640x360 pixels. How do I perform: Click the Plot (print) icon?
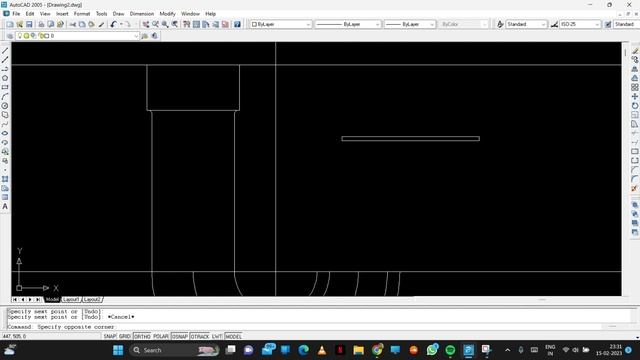coord(41,24)
